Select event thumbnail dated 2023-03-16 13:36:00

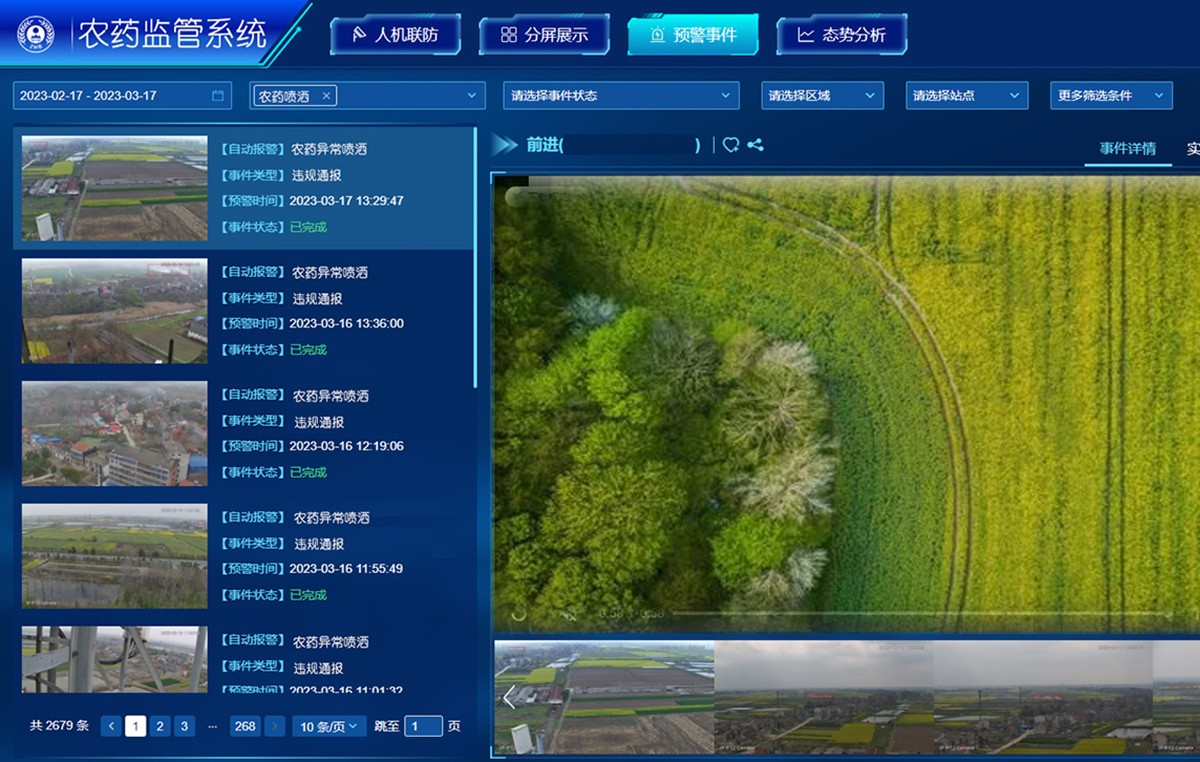[x=115, y=311]
